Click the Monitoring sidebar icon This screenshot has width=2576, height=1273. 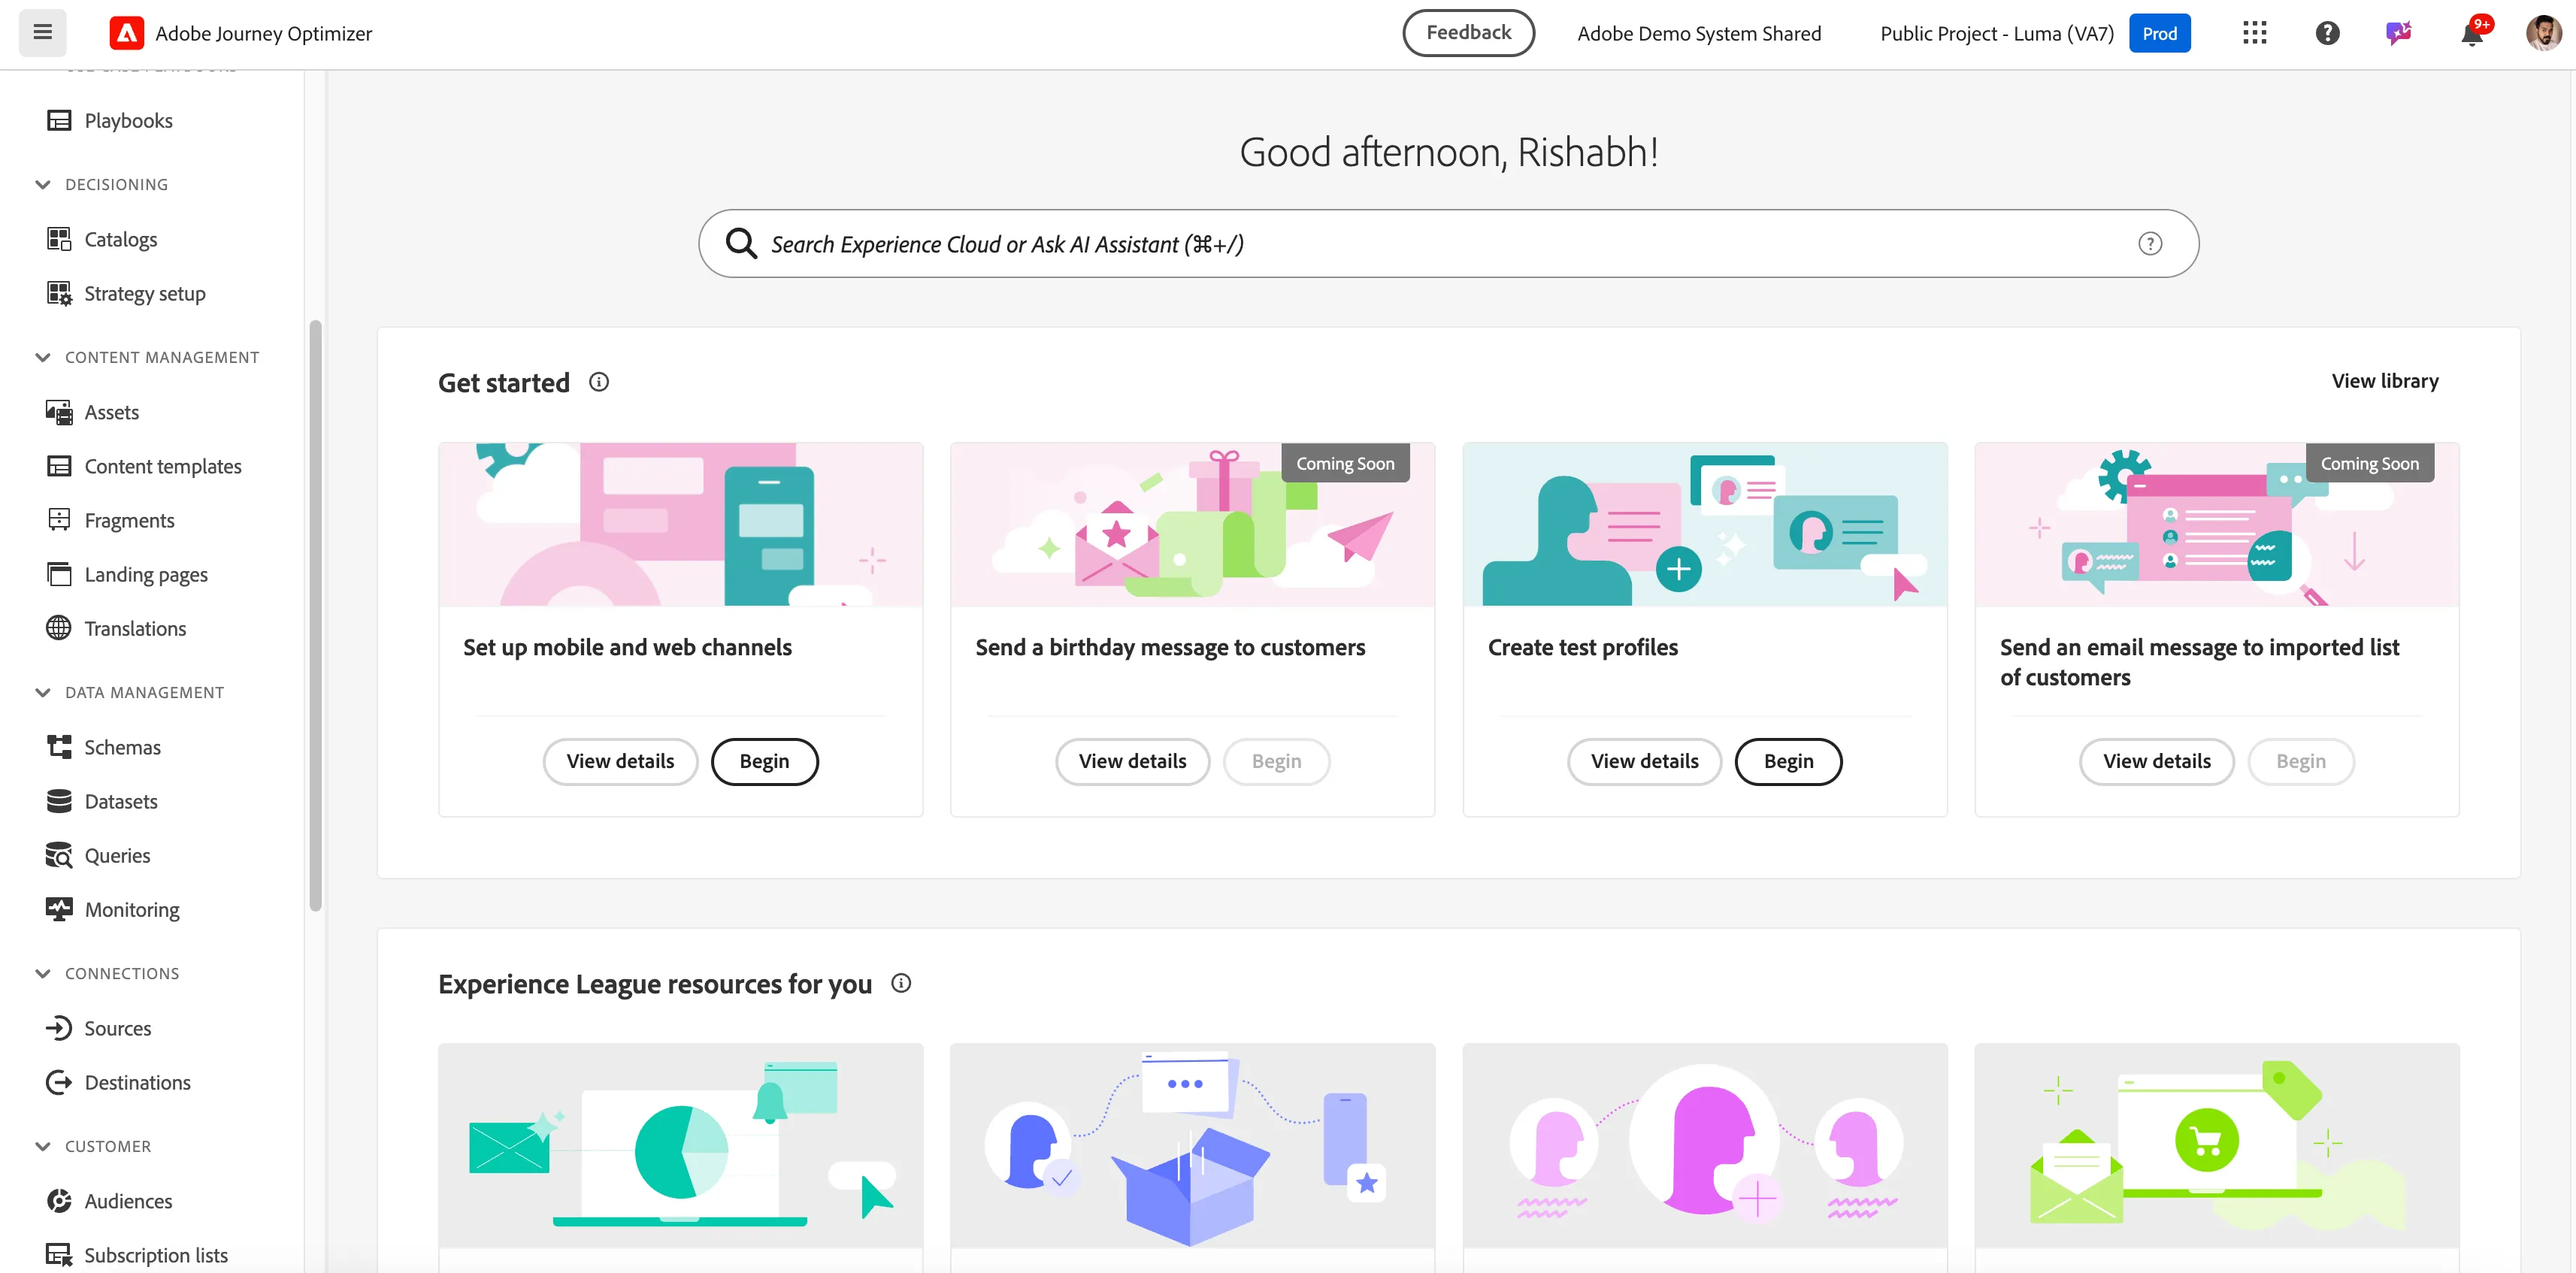[59, 909]
